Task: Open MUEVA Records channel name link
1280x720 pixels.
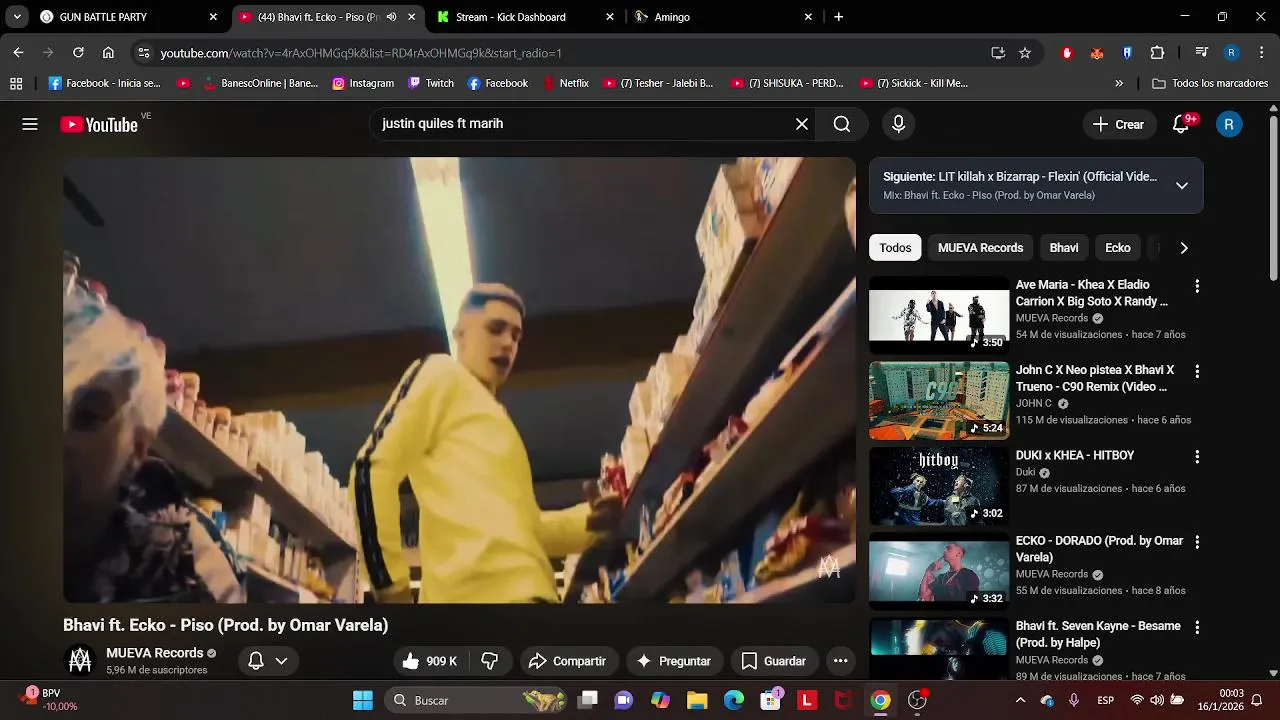Action: [x=154, y=653]
